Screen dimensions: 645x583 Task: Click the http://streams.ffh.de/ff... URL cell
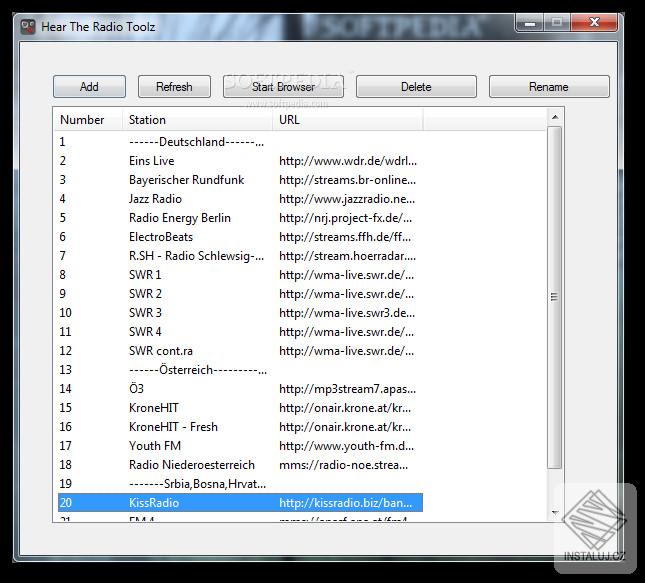345,237
